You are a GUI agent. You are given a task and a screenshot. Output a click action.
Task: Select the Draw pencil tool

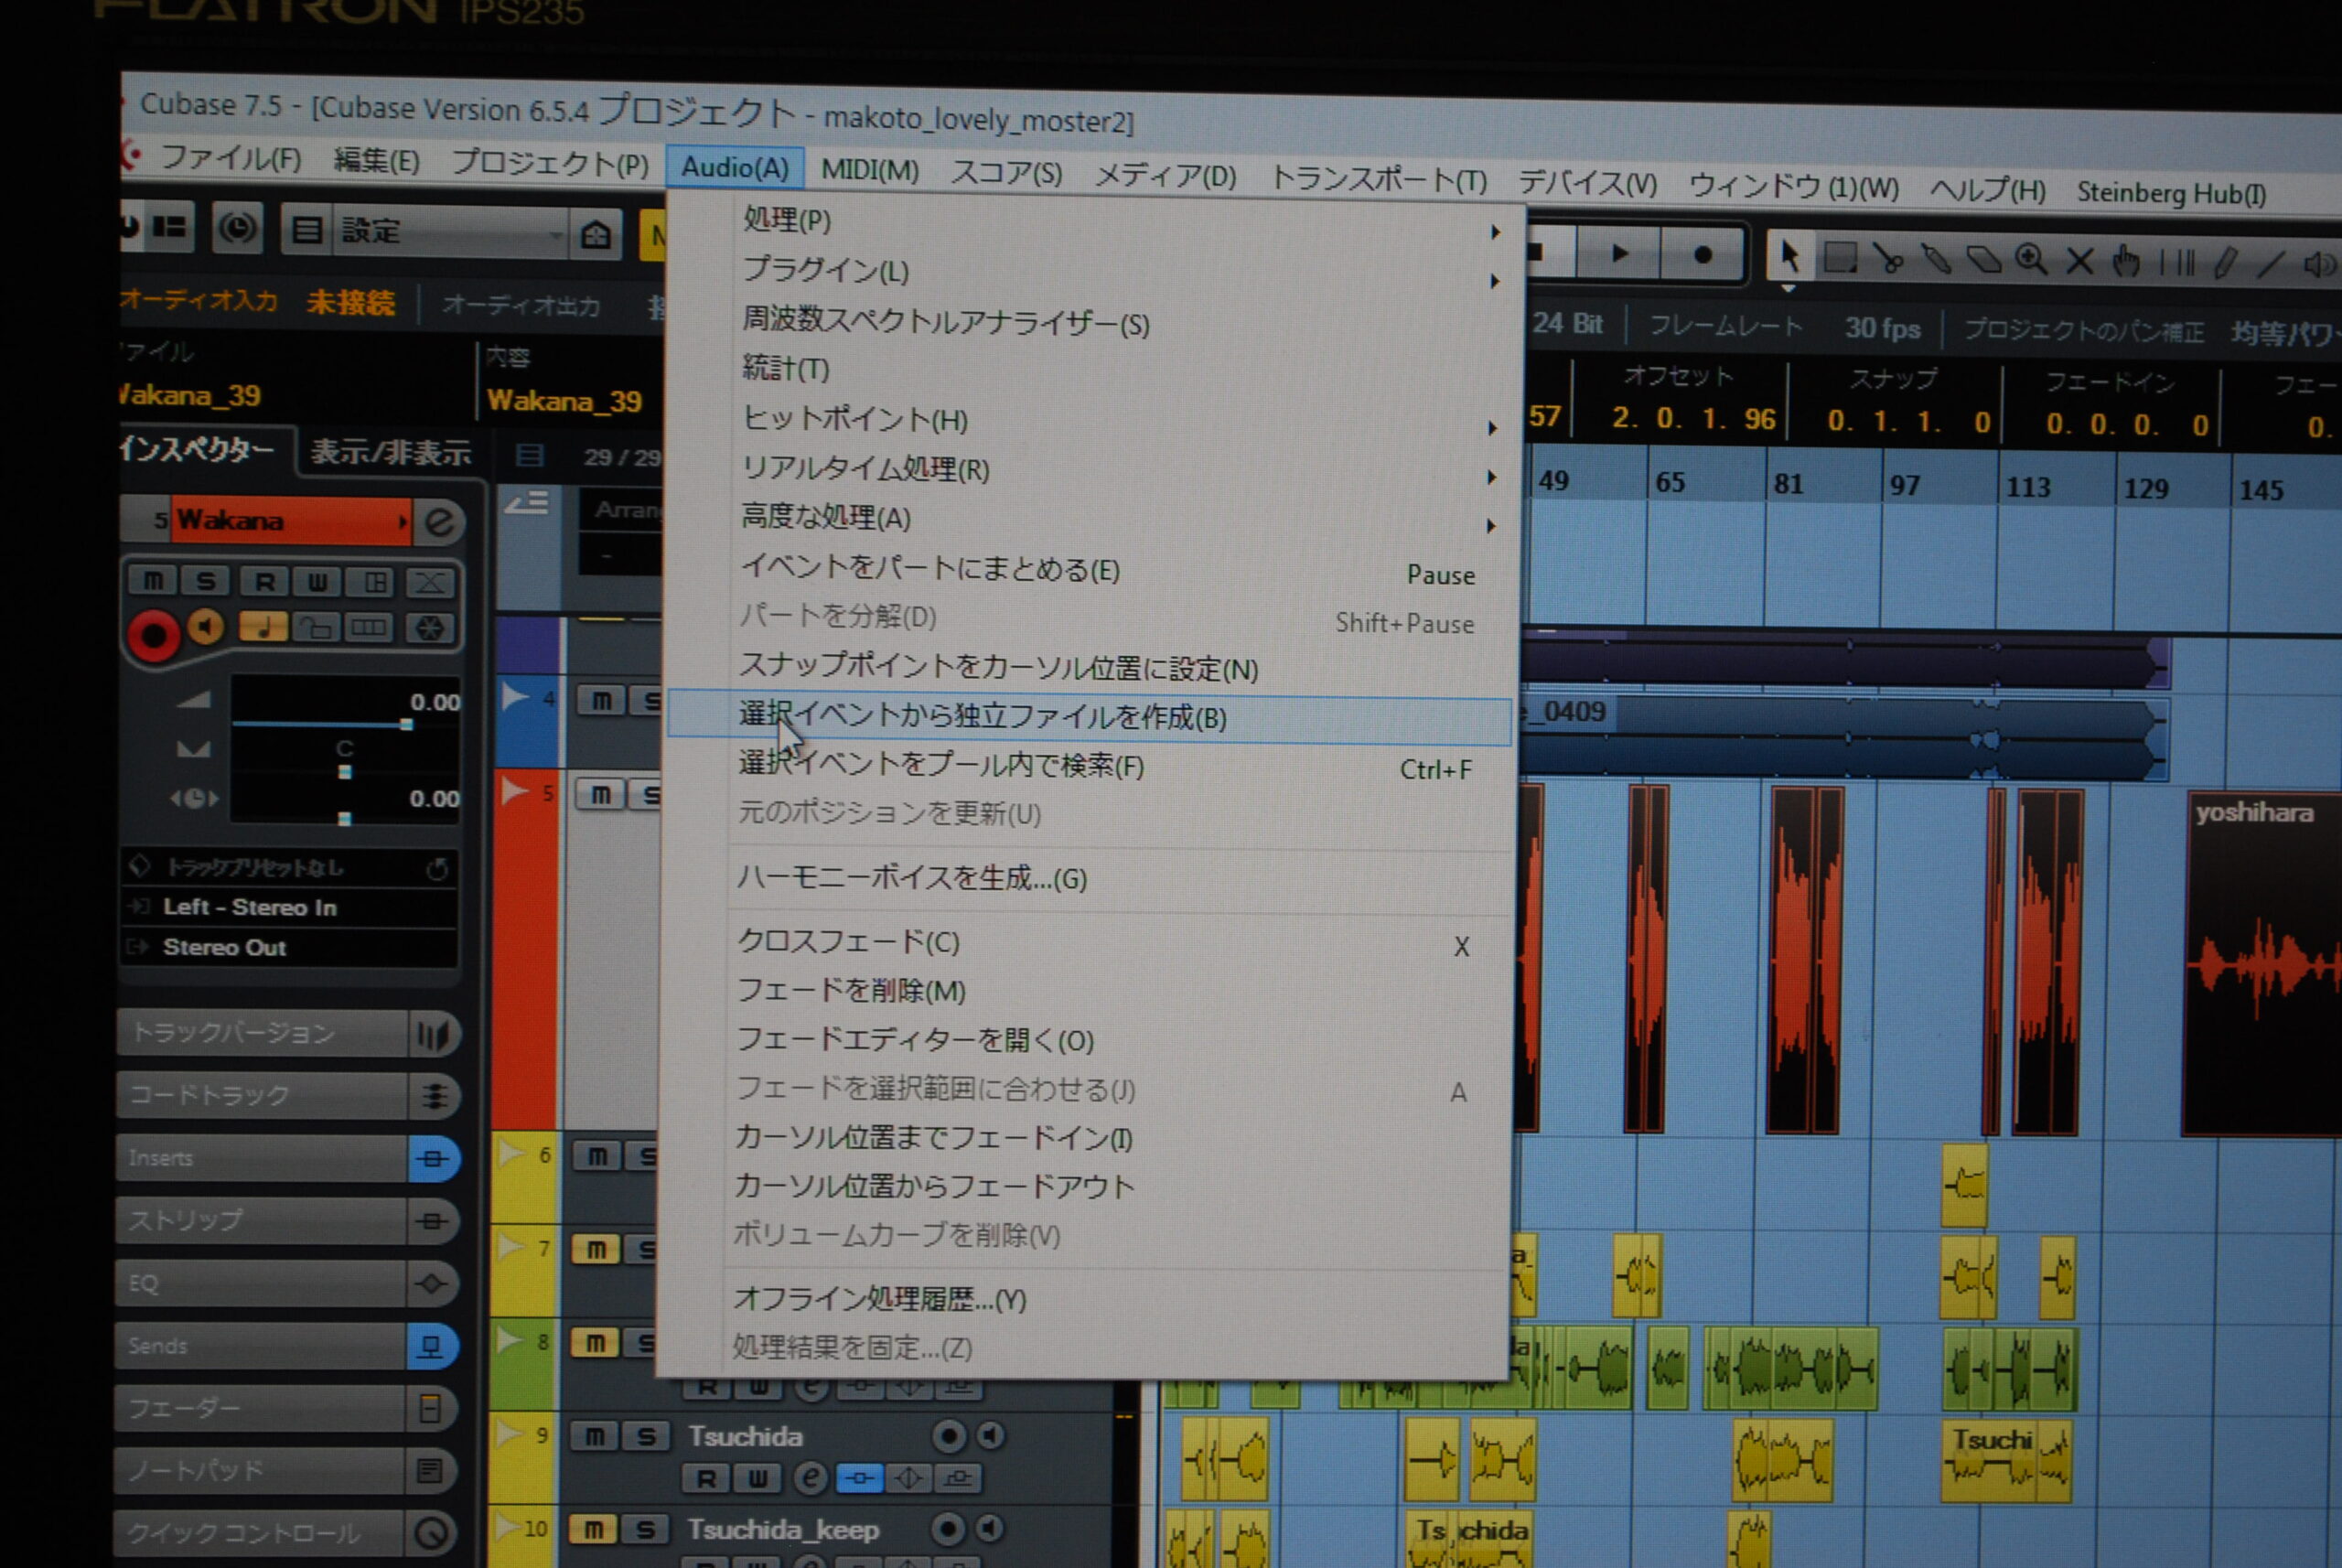pos(2225,264)
